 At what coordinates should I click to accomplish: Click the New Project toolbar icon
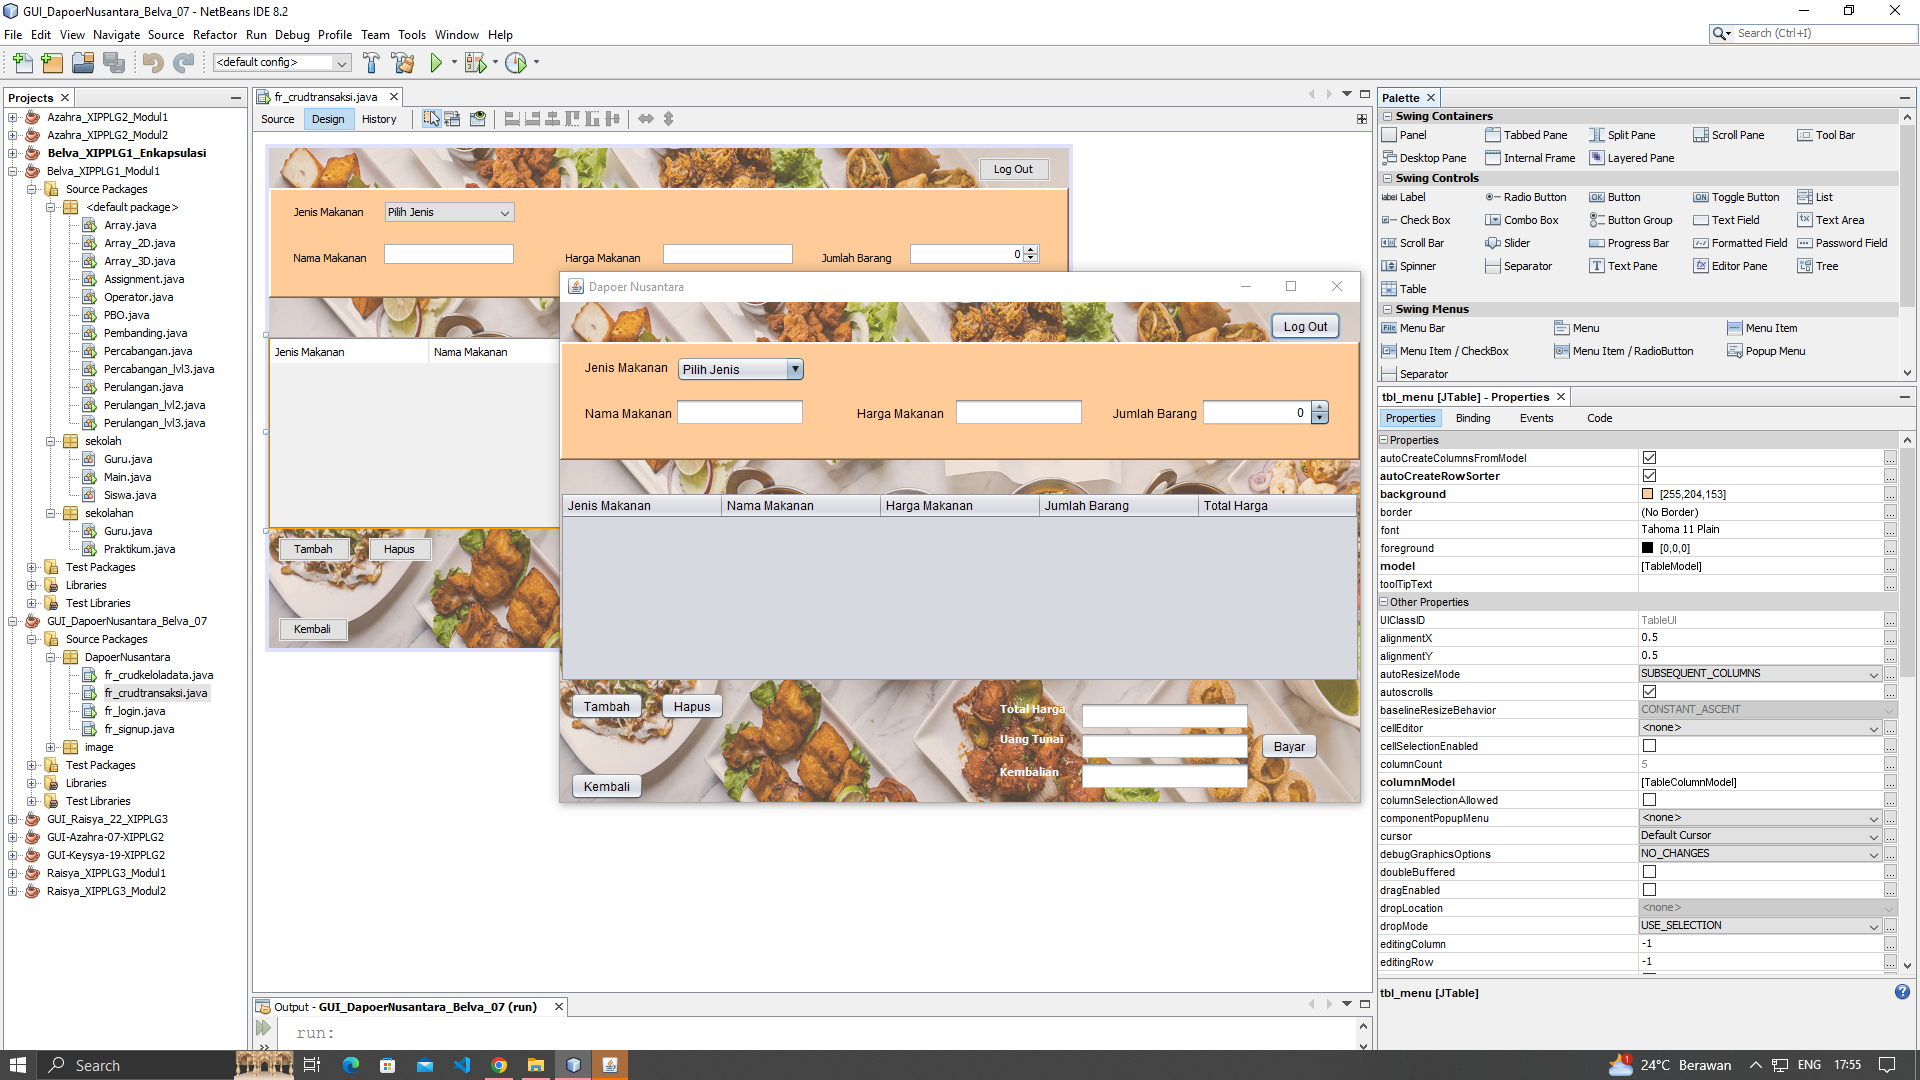tap(52, 63)
